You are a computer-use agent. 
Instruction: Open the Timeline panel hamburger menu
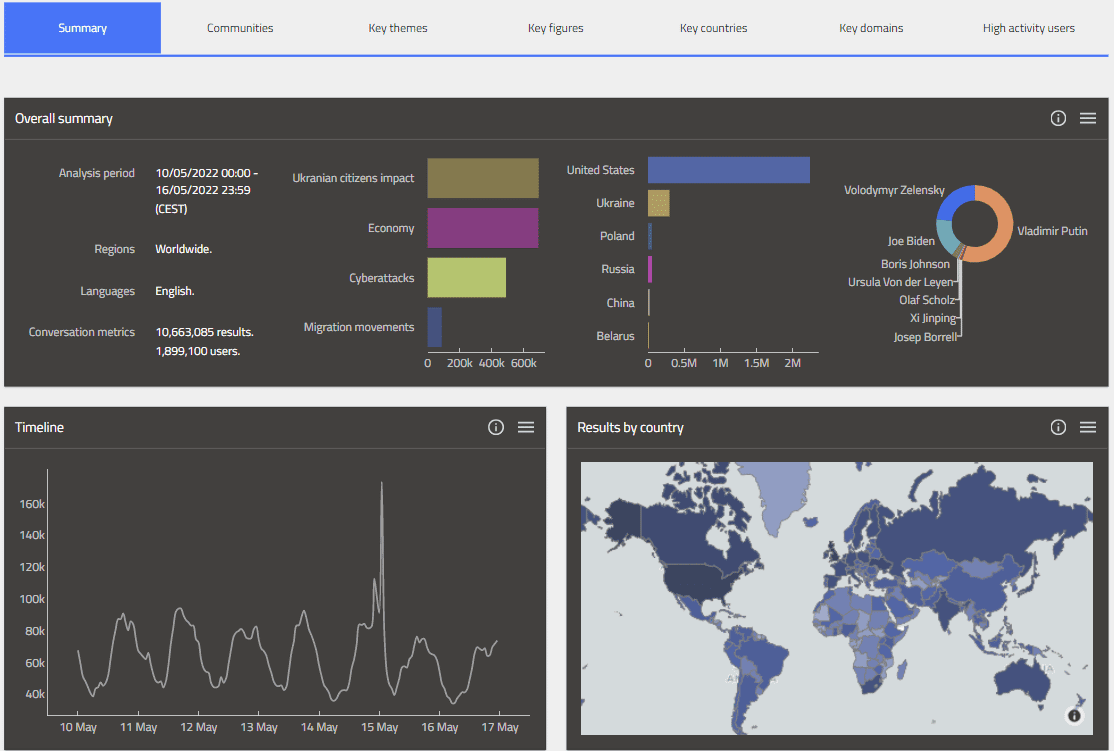tap(526, 427)
